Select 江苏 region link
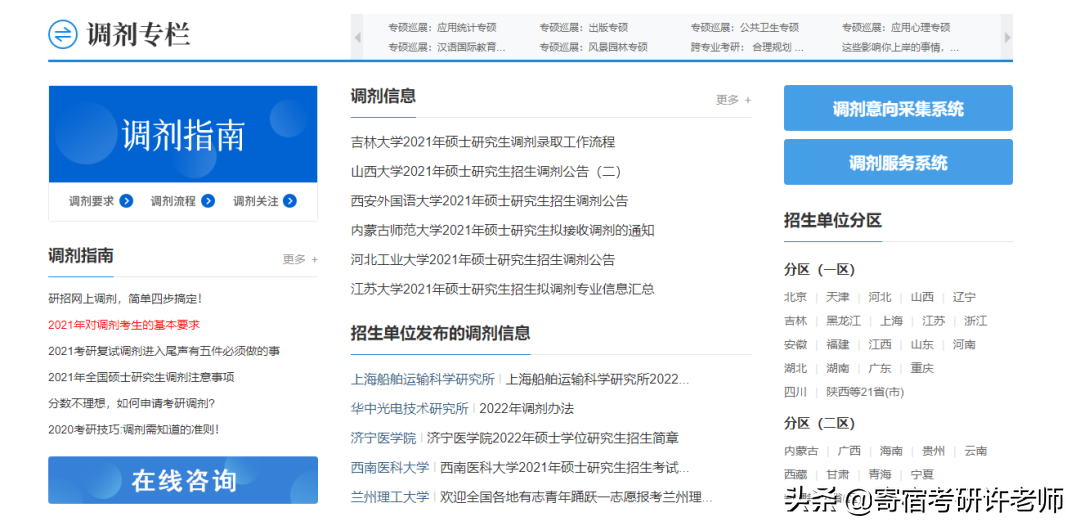The width and height of the screenshot is (1080, 530). [934, 320]
